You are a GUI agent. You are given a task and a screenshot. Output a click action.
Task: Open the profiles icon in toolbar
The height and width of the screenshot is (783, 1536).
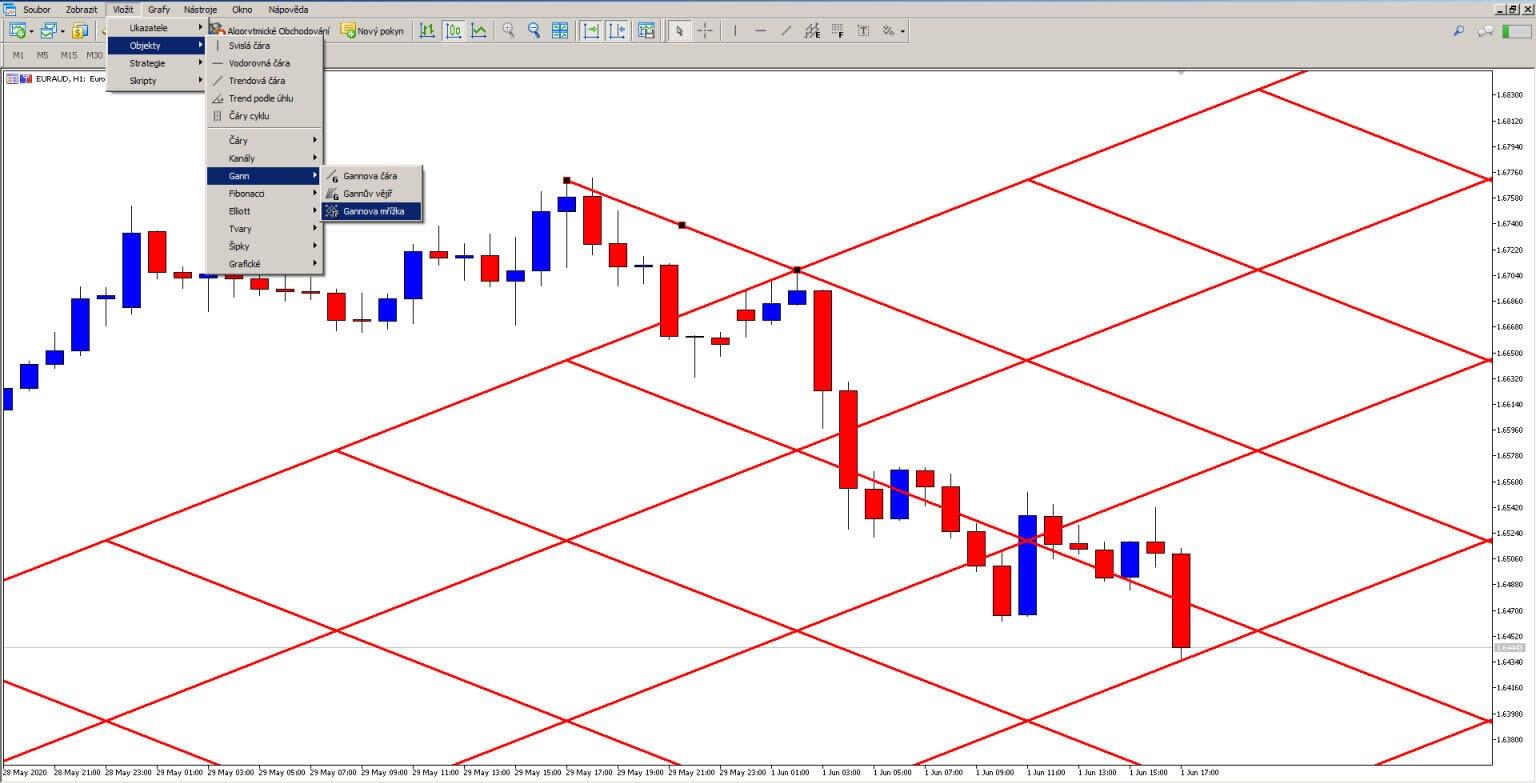tap(48, 31)
